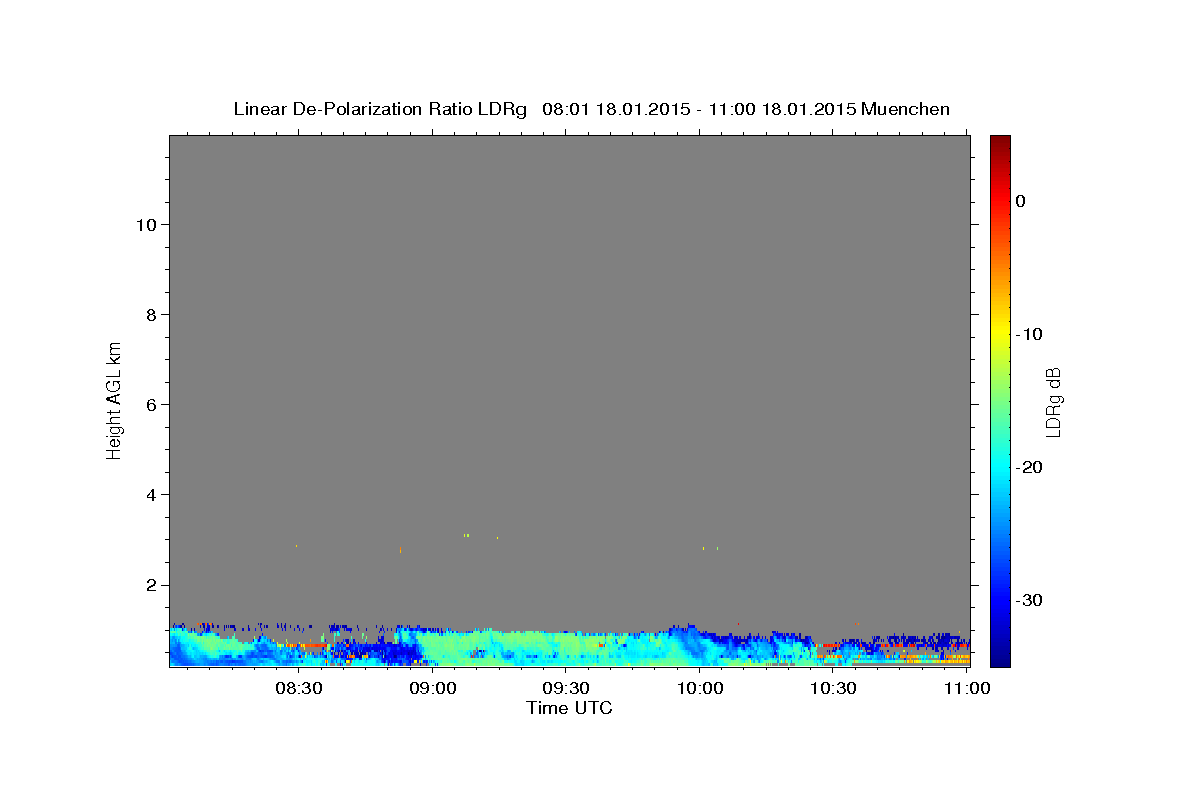Click the 'Time UTC' axis label
The width and height of the screenshot is (1200, 800).
(569, 708)
